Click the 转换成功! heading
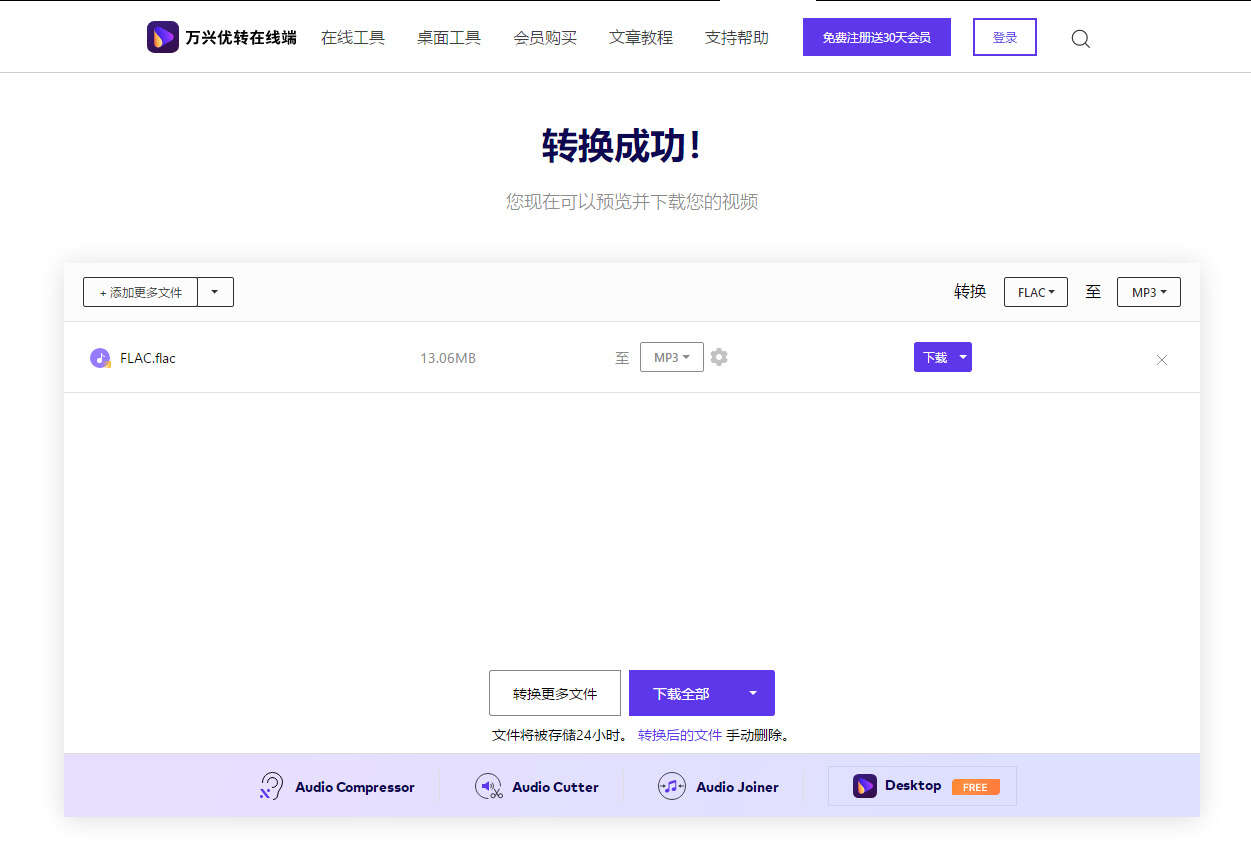The image size is (1251, 861). (x=622, y=146)
